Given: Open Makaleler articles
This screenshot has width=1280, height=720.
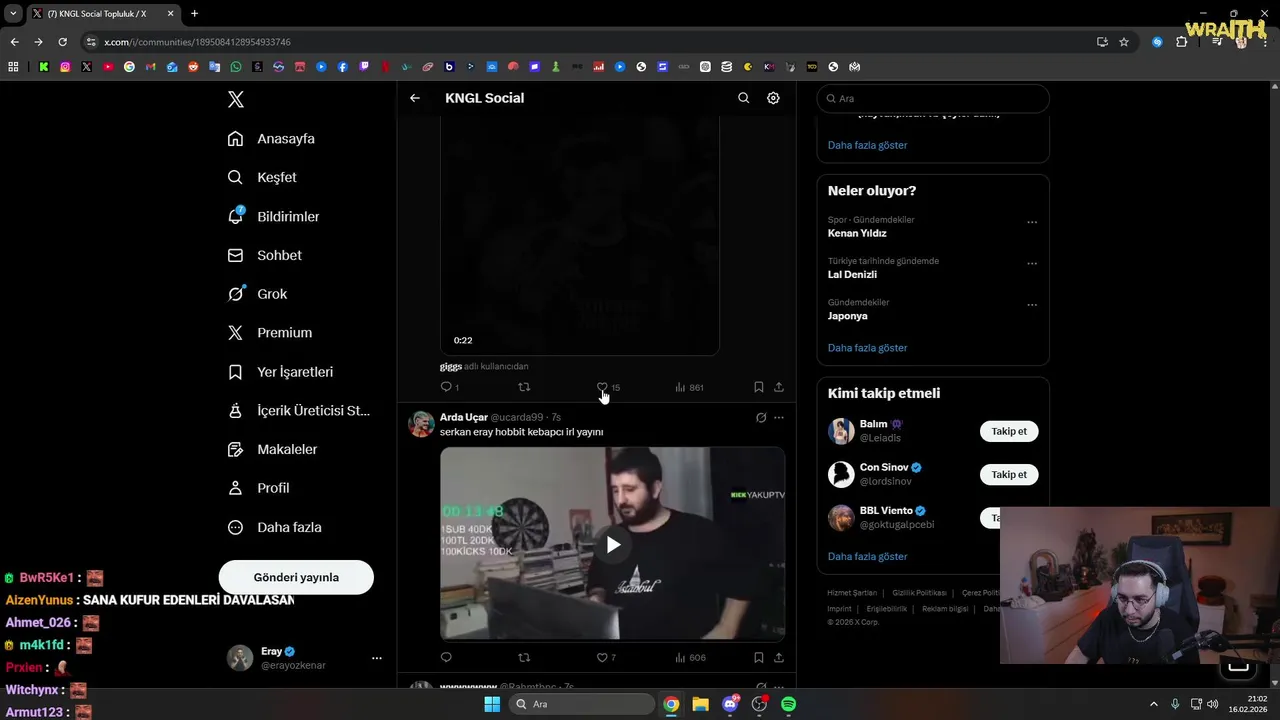Looking at the screenshot, I should pyautogui.click(x=273, y=449).
